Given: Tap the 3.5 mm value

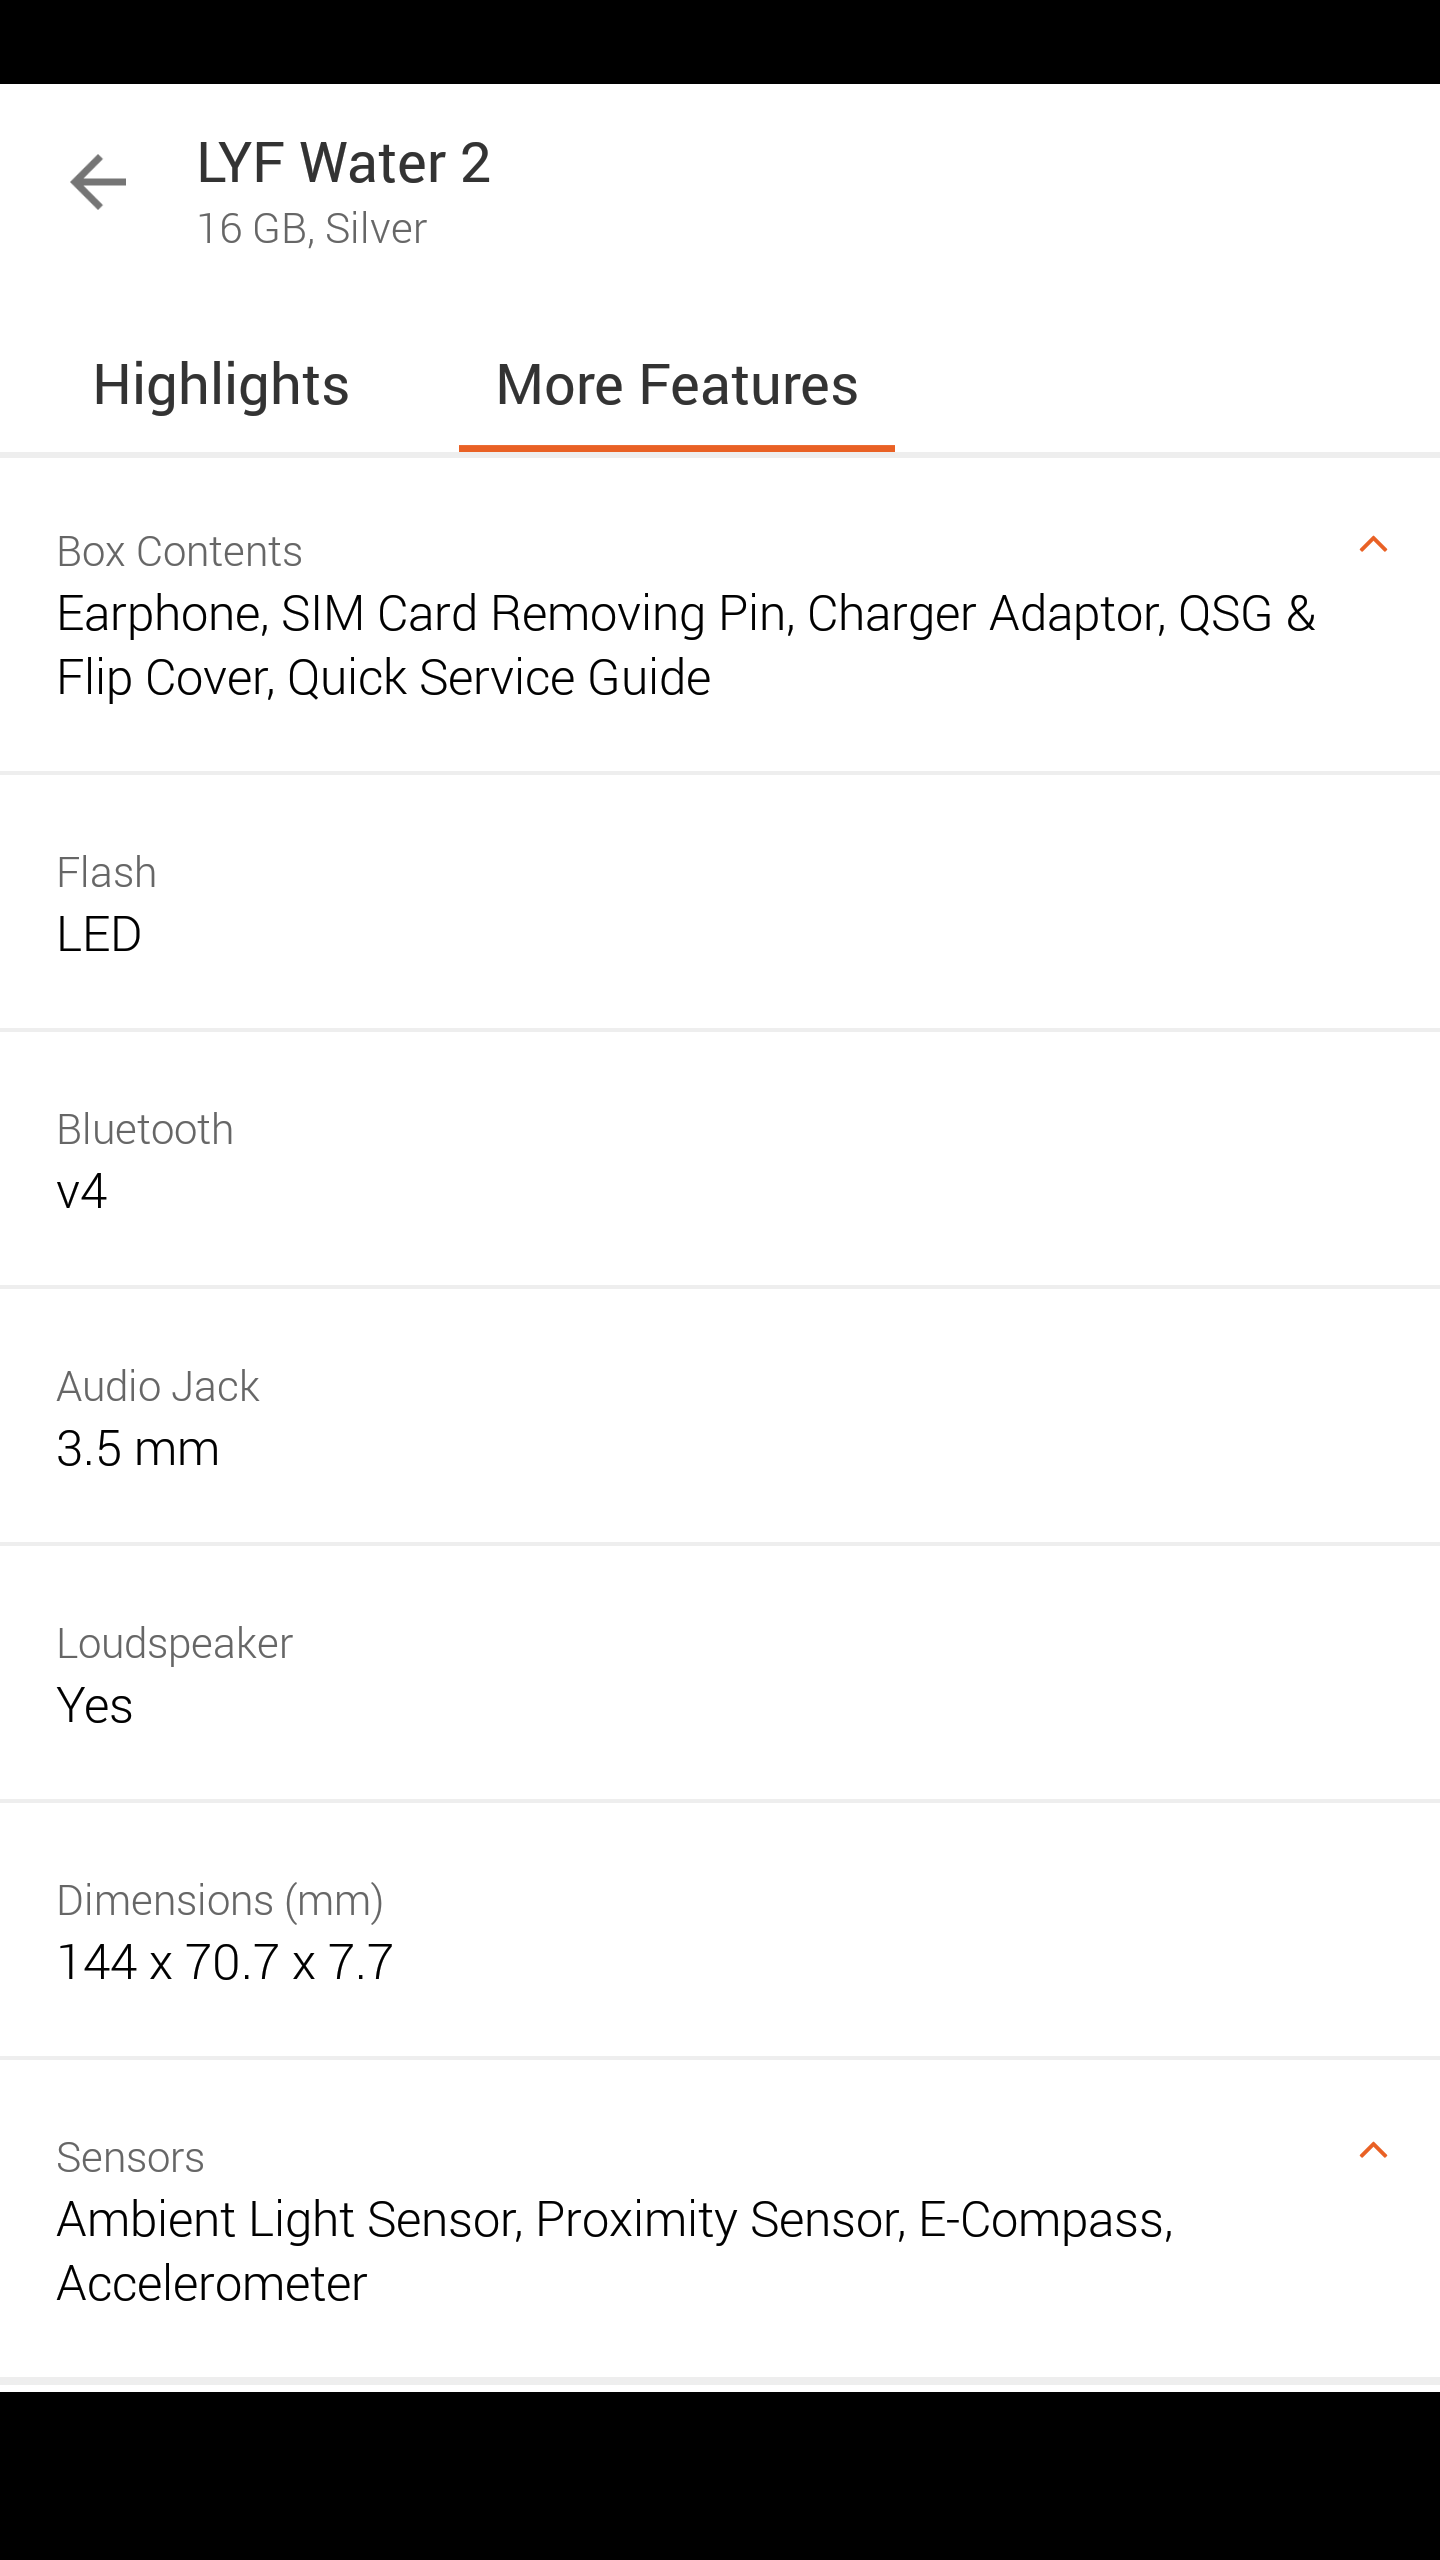Looking at the screenshot, I should click(138, 1449).
